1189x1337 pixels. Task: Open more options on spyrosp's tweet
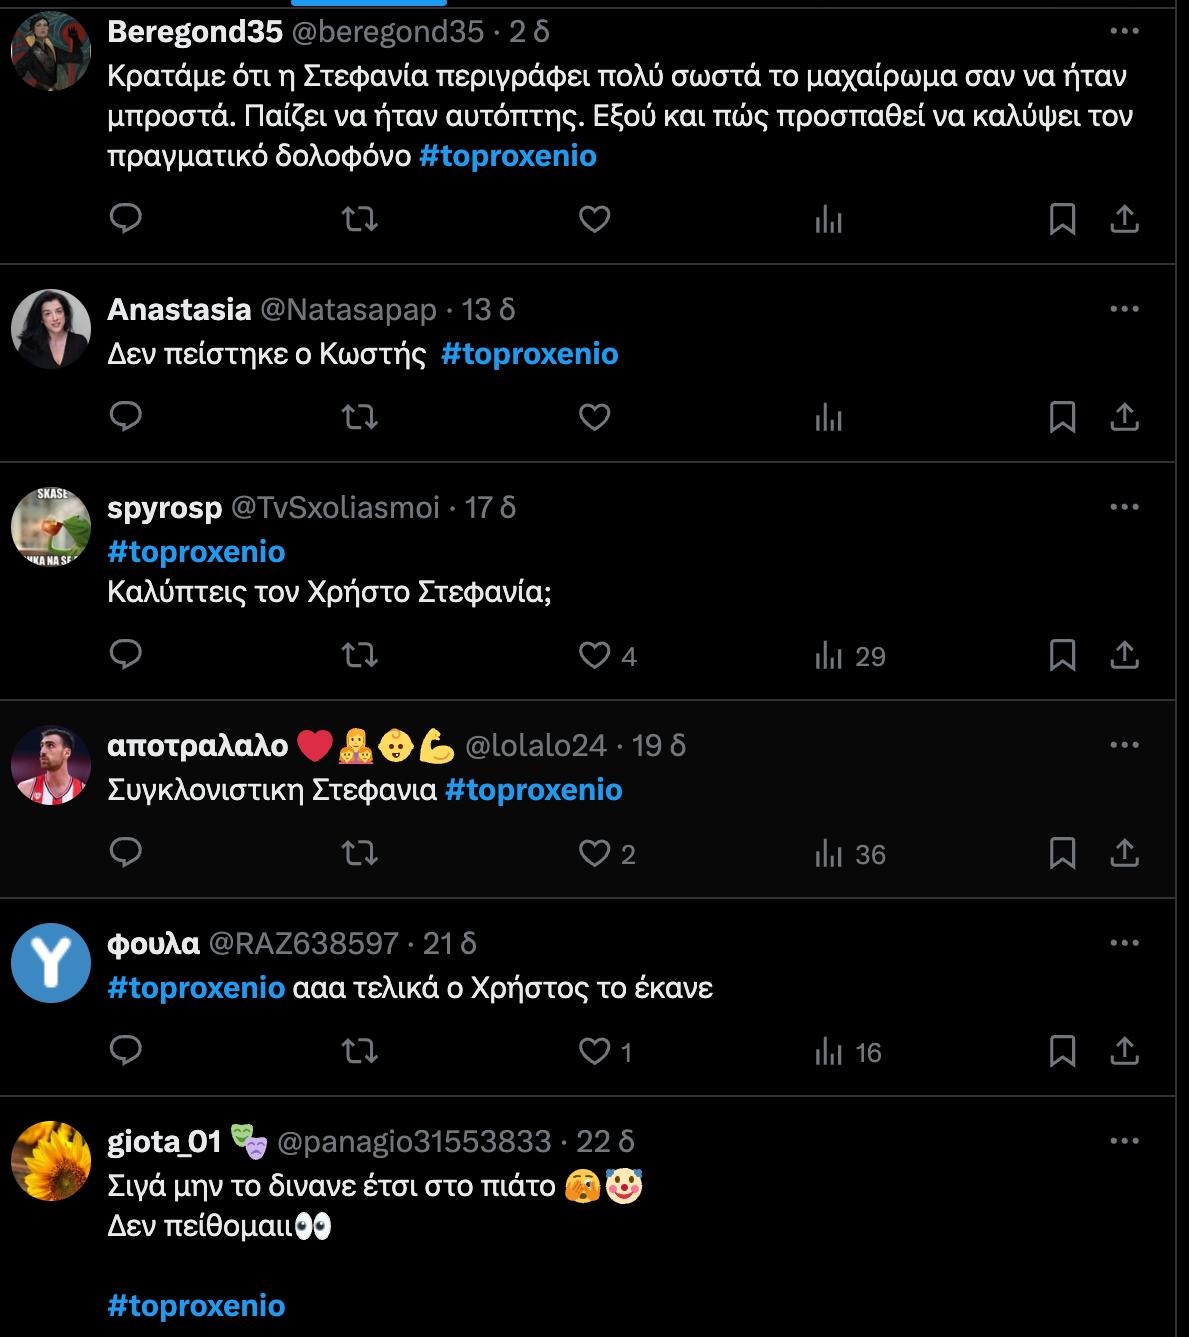1124,507
